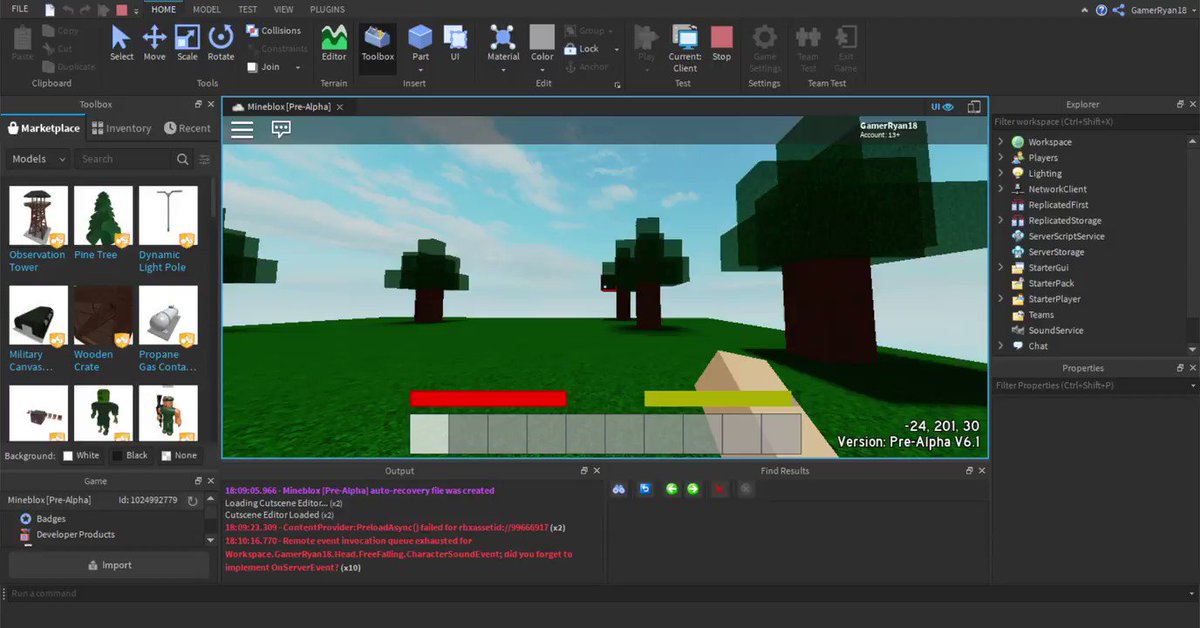This screenshot has width=1200, height=628.
Task: Select Black background option
Action: [x=130, y=455]
